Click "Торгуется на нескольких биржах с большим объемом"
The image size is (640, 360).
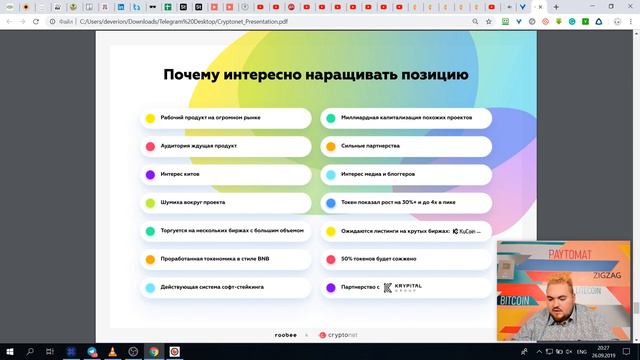[232, 231]
